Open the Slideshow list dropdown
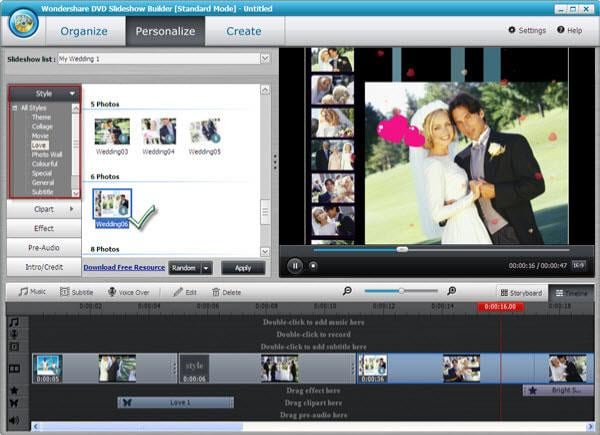Screen dimensions: 600x435 (x=265, y=59)
